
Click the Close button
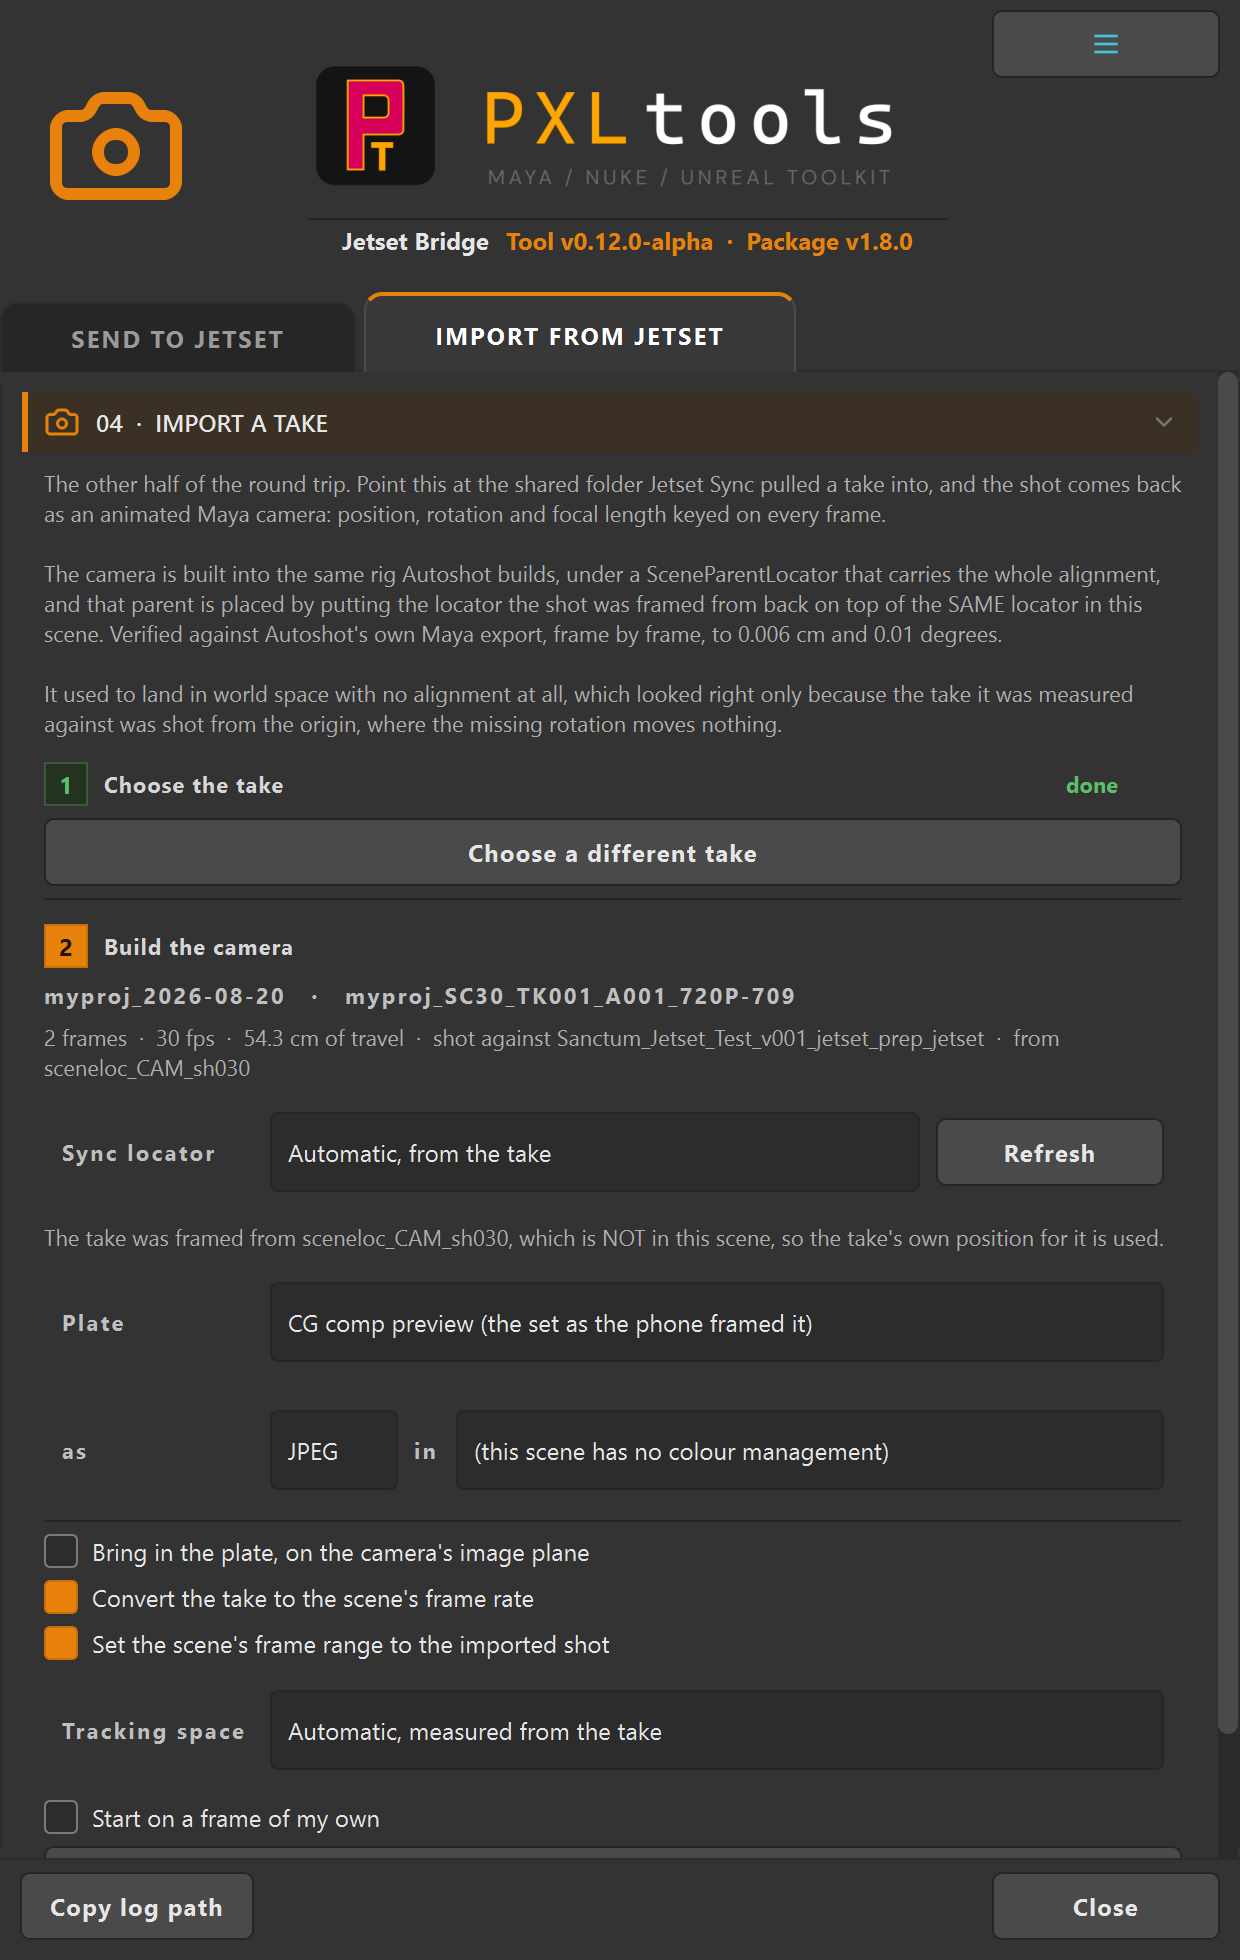(x=1105, y=1906)
